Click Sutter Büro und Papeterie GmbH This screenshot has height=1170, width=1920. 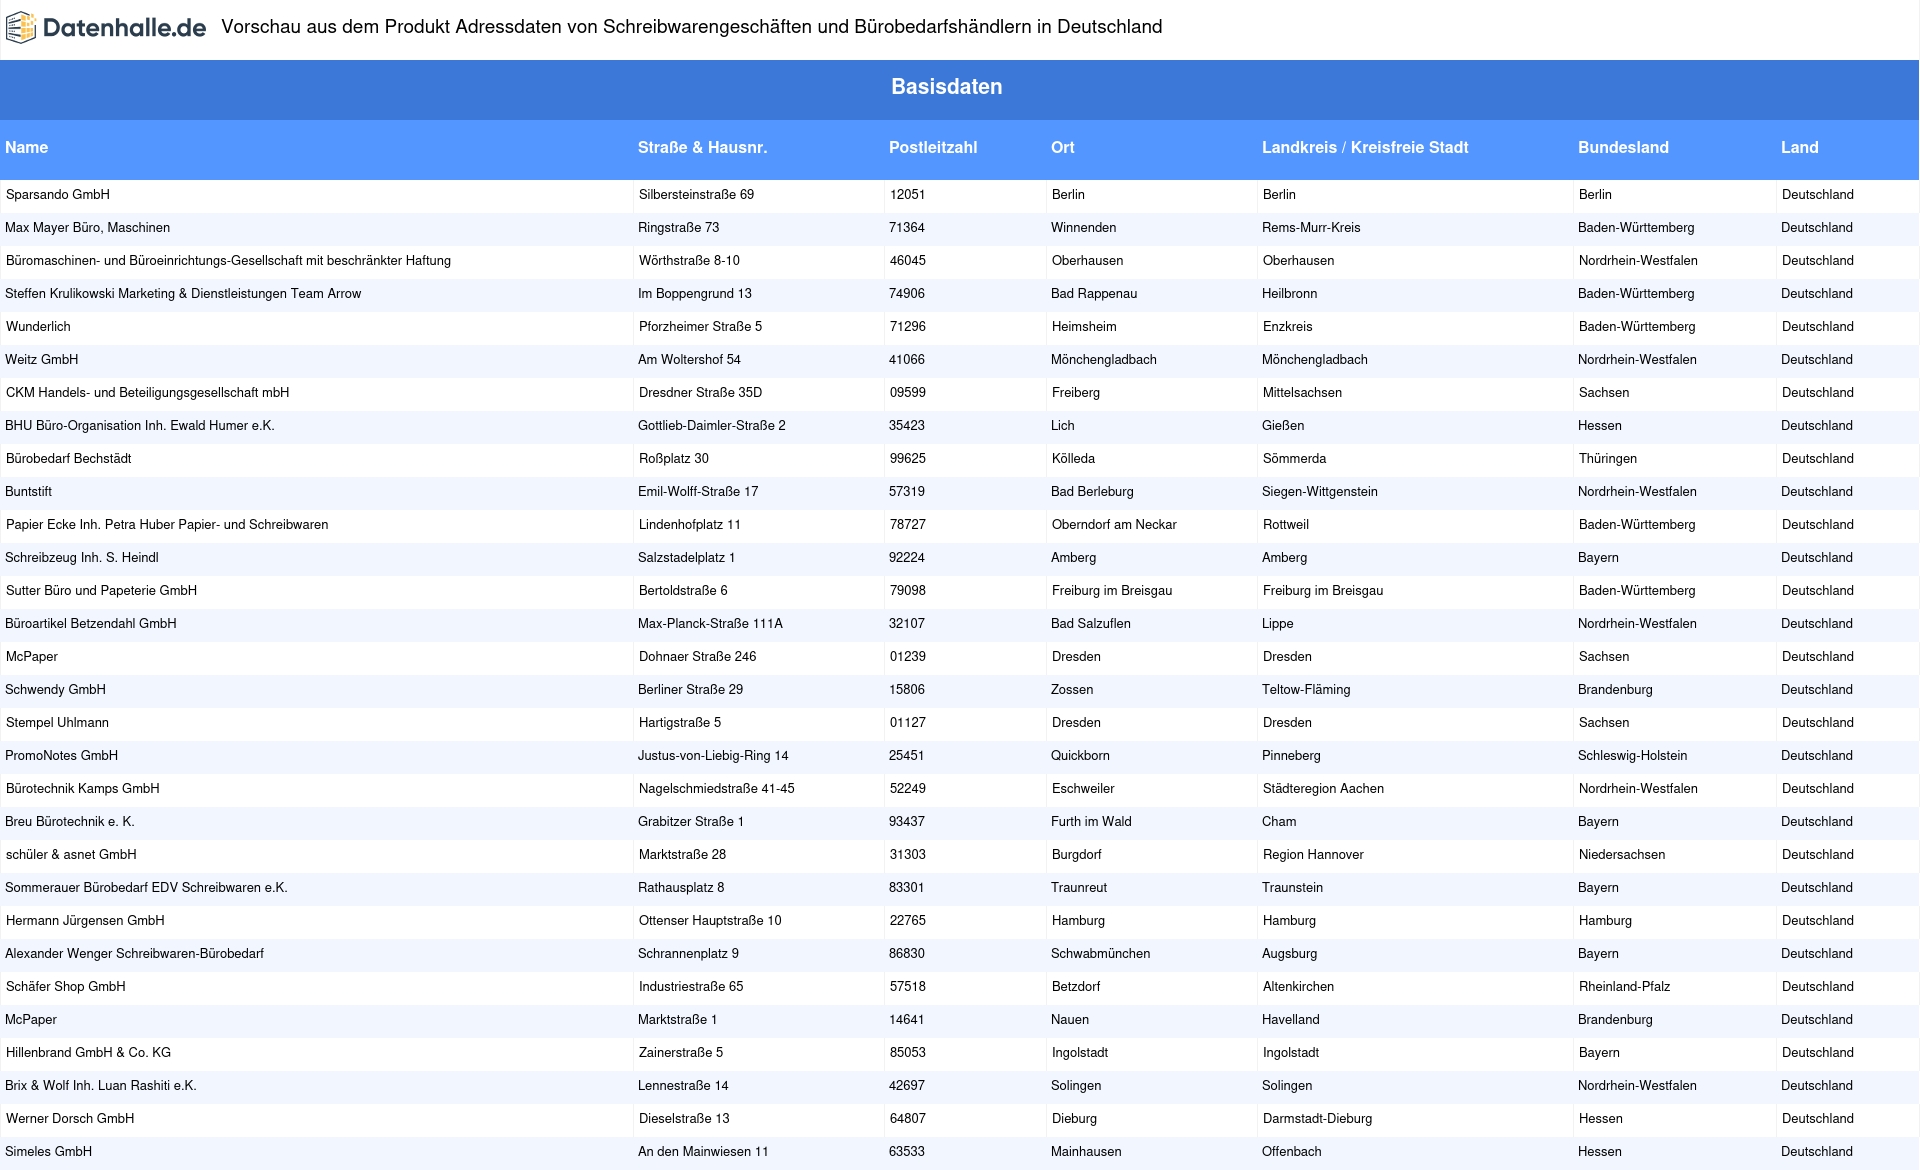[101, 591]
